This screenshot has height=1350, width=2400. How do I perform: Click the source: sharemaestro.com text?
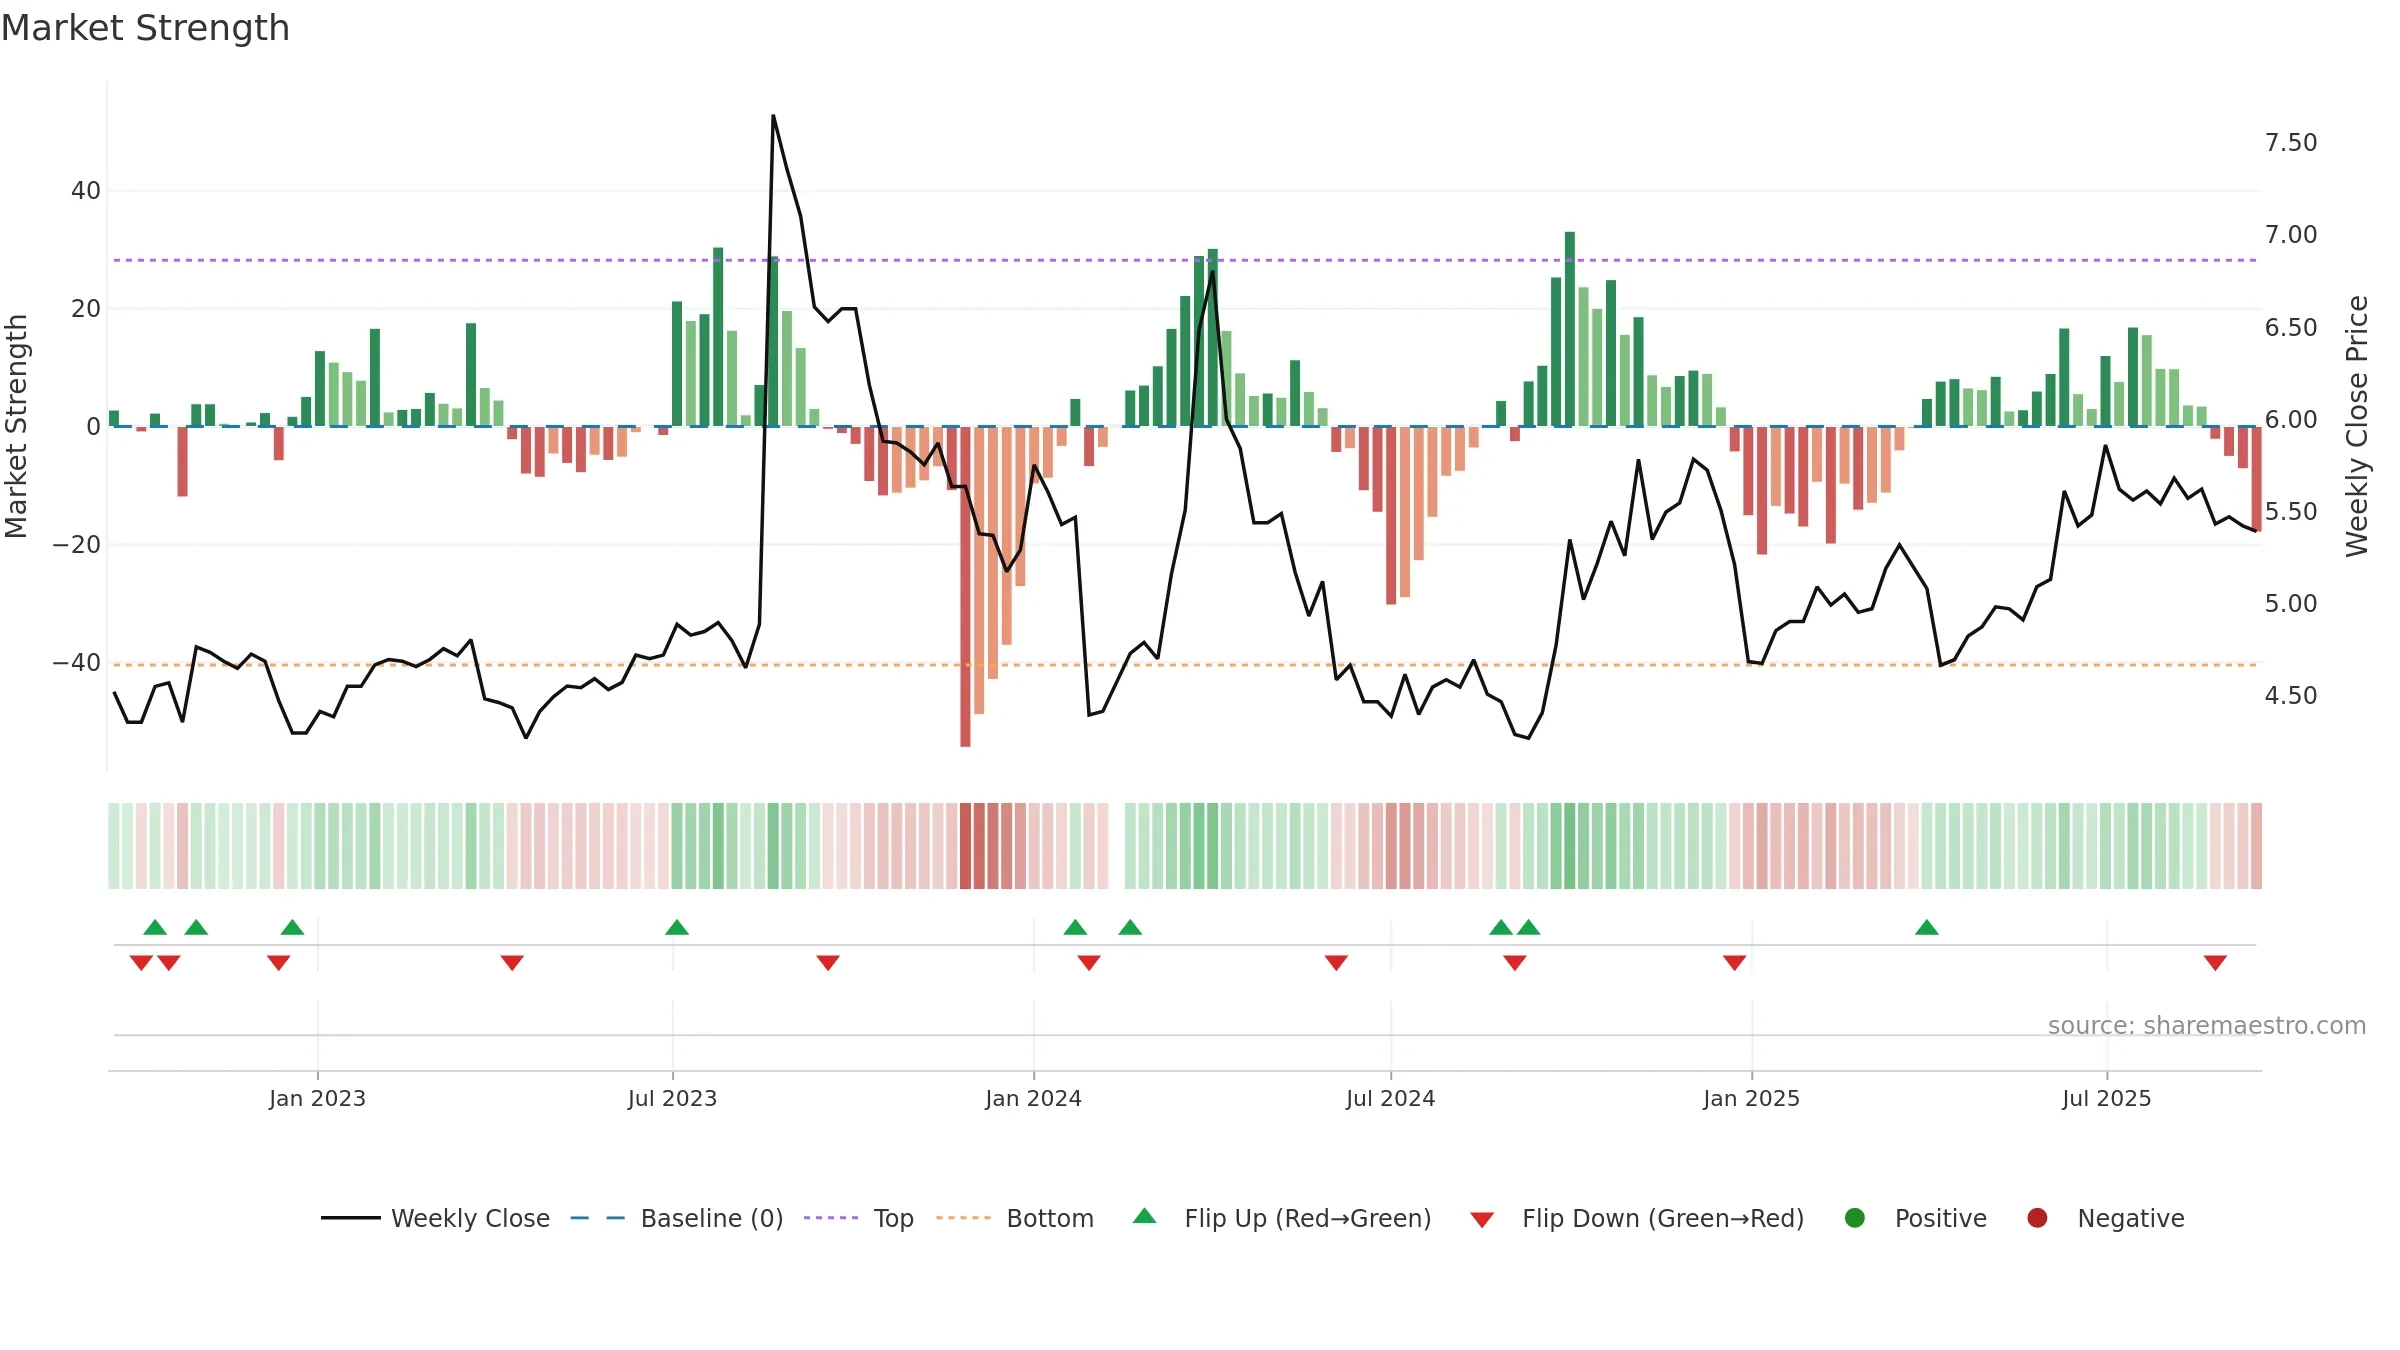2207,1026
